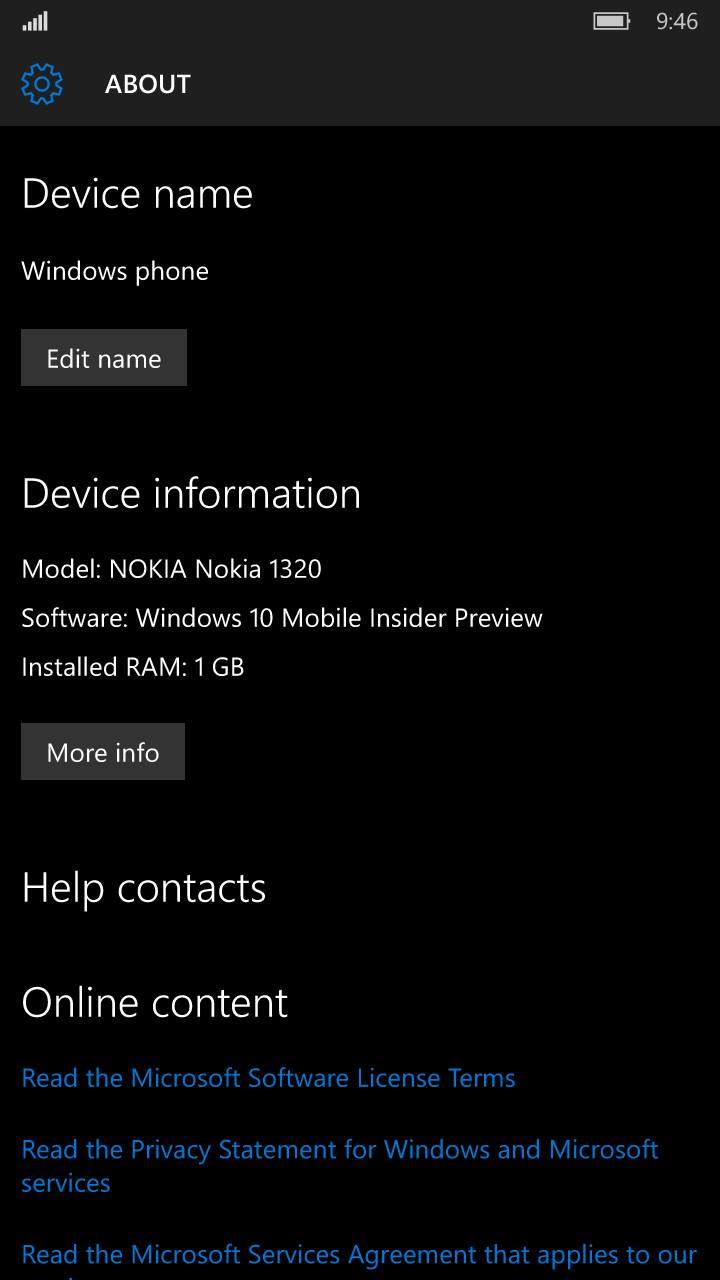The width and height of the screenshot is (720, 1280).
Task: Tap the Help contacts heading
Action: point(144,888)
